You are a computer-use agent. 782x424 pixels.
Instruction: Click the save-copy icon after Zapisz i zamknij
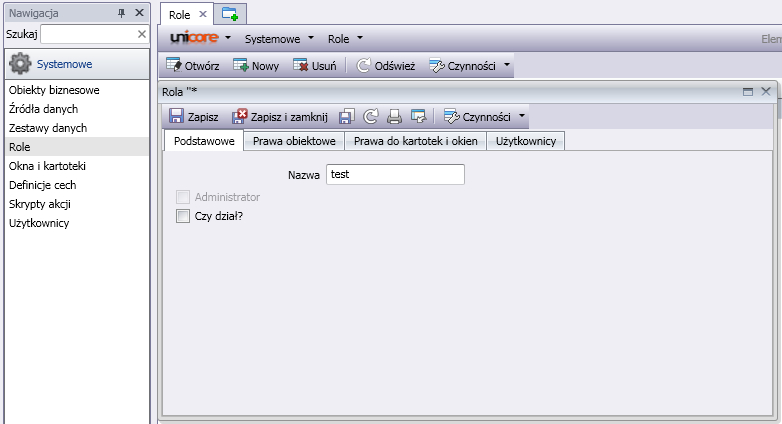point(346,116)
